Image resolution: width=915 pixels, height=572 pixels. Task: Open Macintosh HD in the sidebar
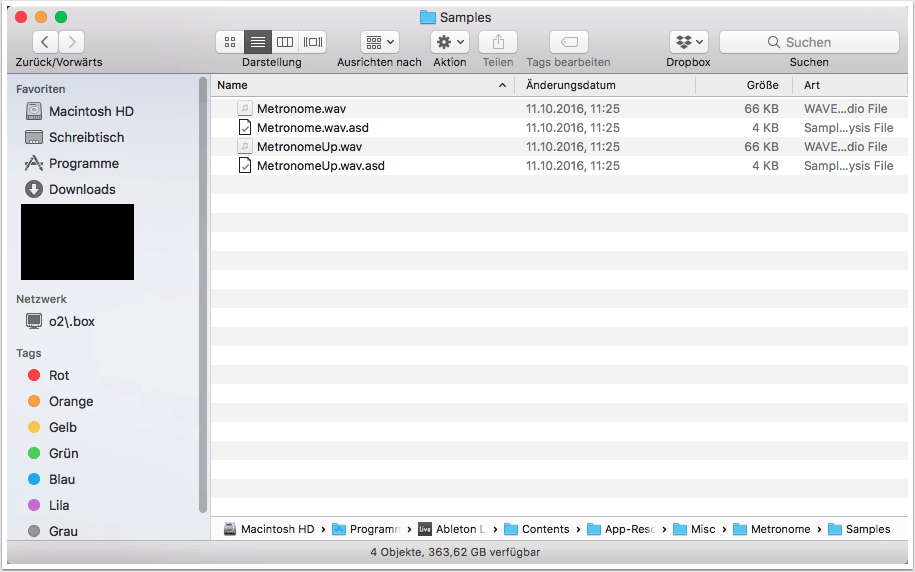point(91,111)
